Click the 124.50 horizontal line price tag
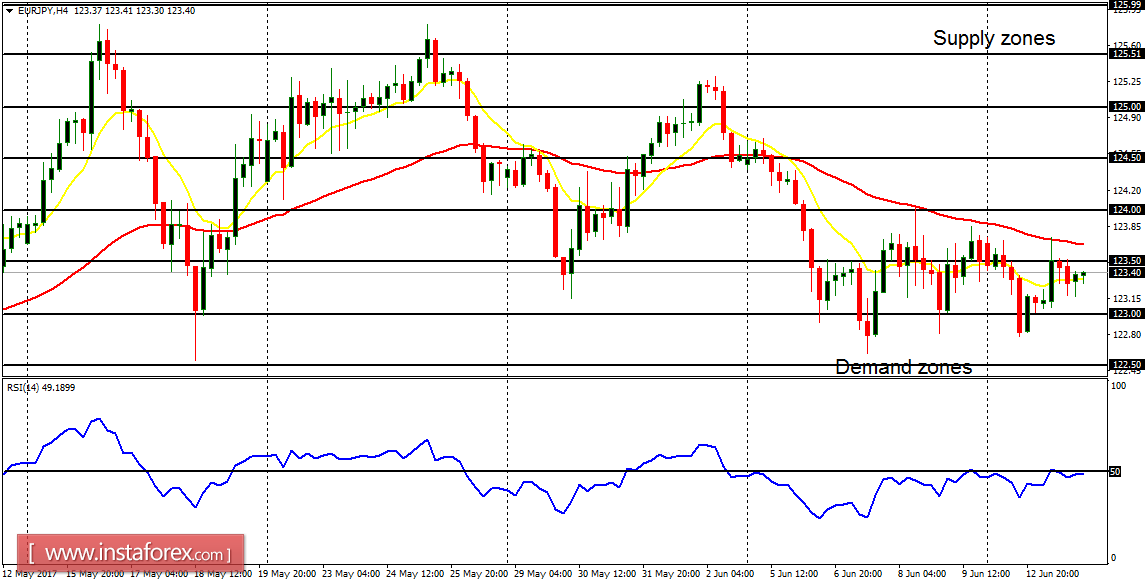 click(1127, 157)
